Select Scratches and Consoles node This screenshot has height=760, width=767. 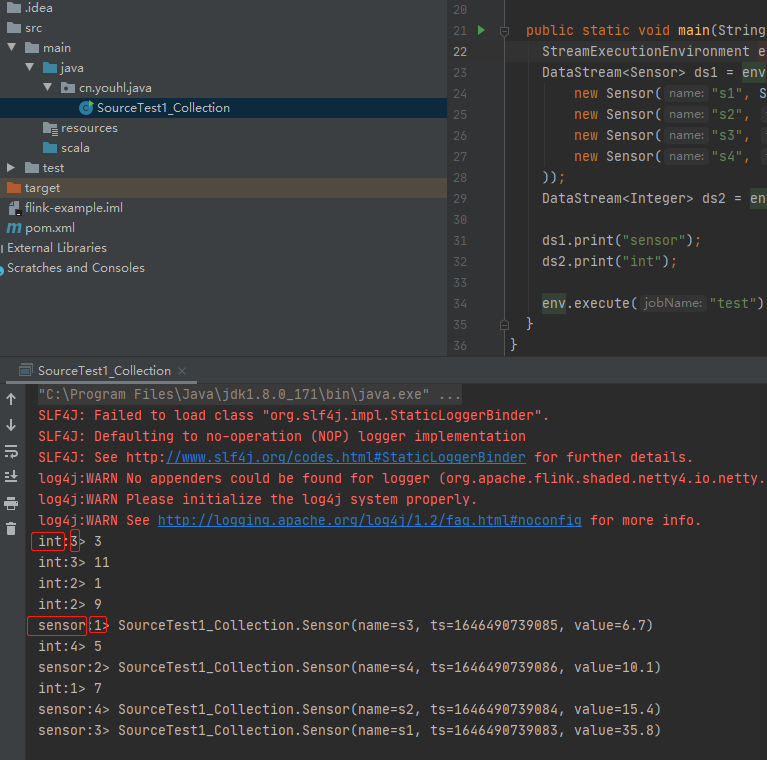(76, 268)
